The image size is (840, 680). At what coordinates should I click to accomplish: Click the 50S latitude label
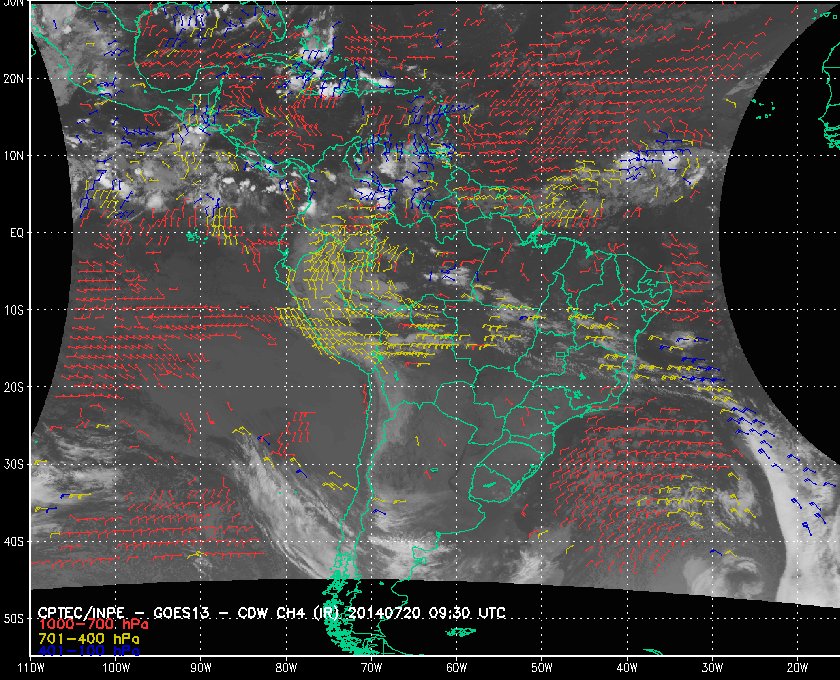[x=14, y=618]
